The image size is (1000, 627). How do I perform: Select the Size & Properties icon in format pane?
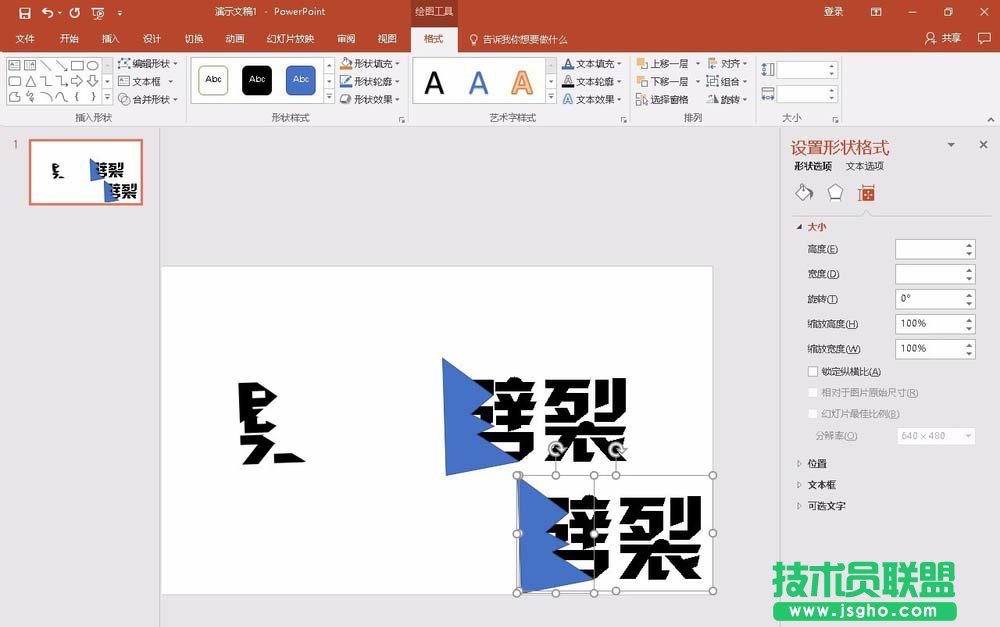[866, 192]
